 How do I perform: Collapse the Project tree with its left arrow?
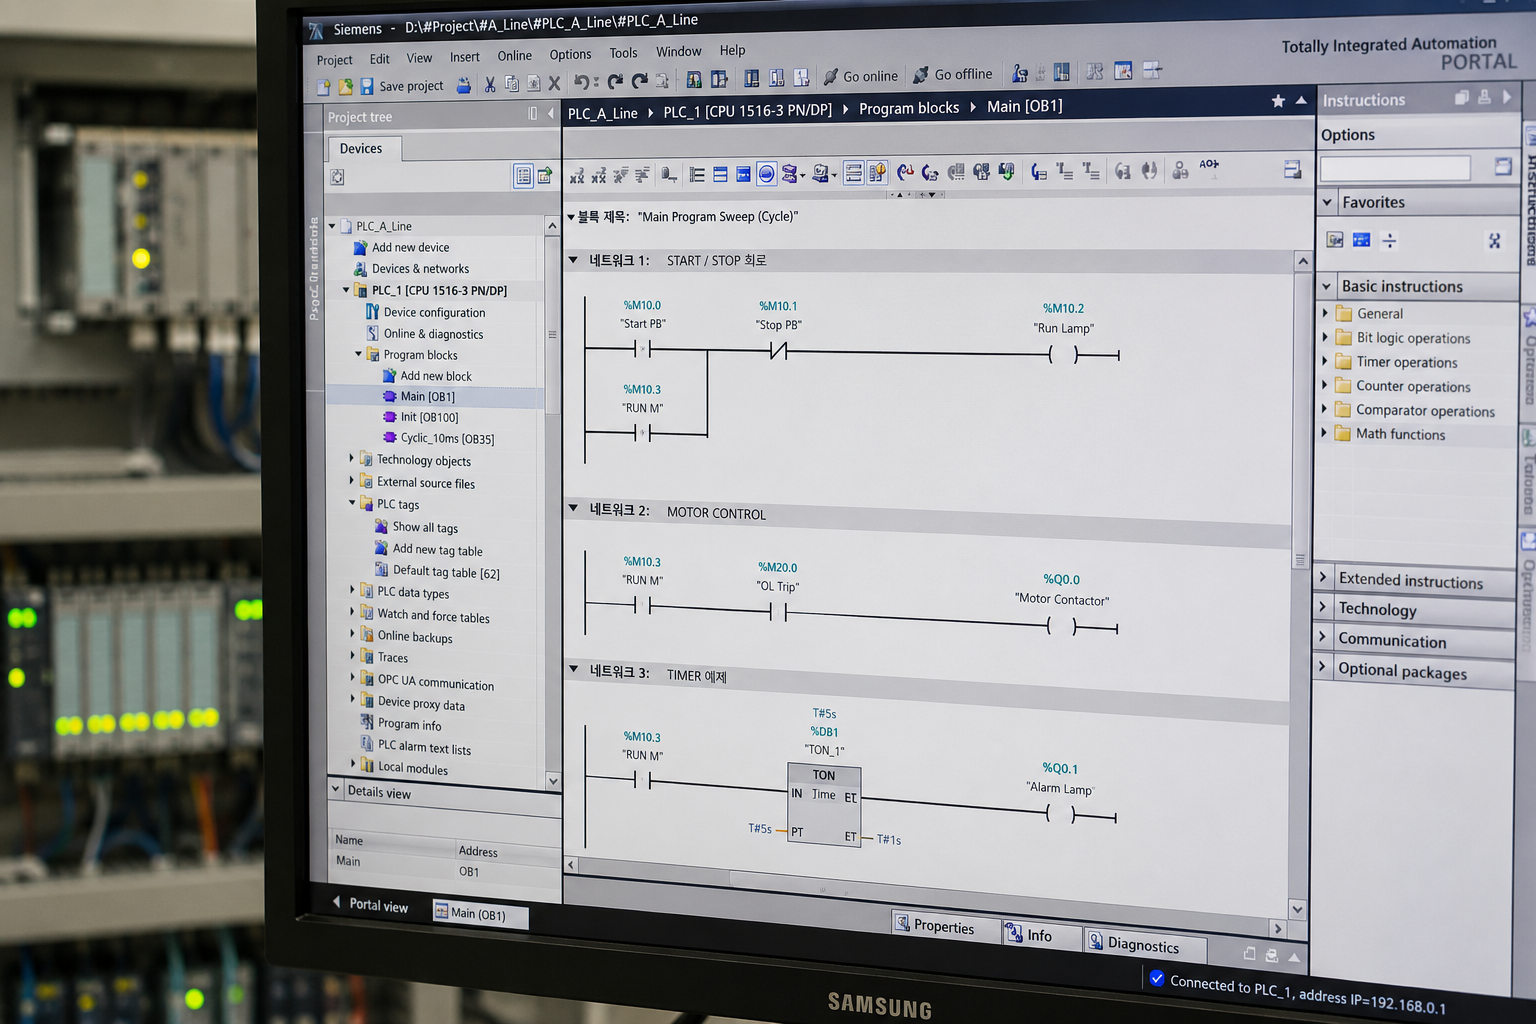tap(551, 114)
